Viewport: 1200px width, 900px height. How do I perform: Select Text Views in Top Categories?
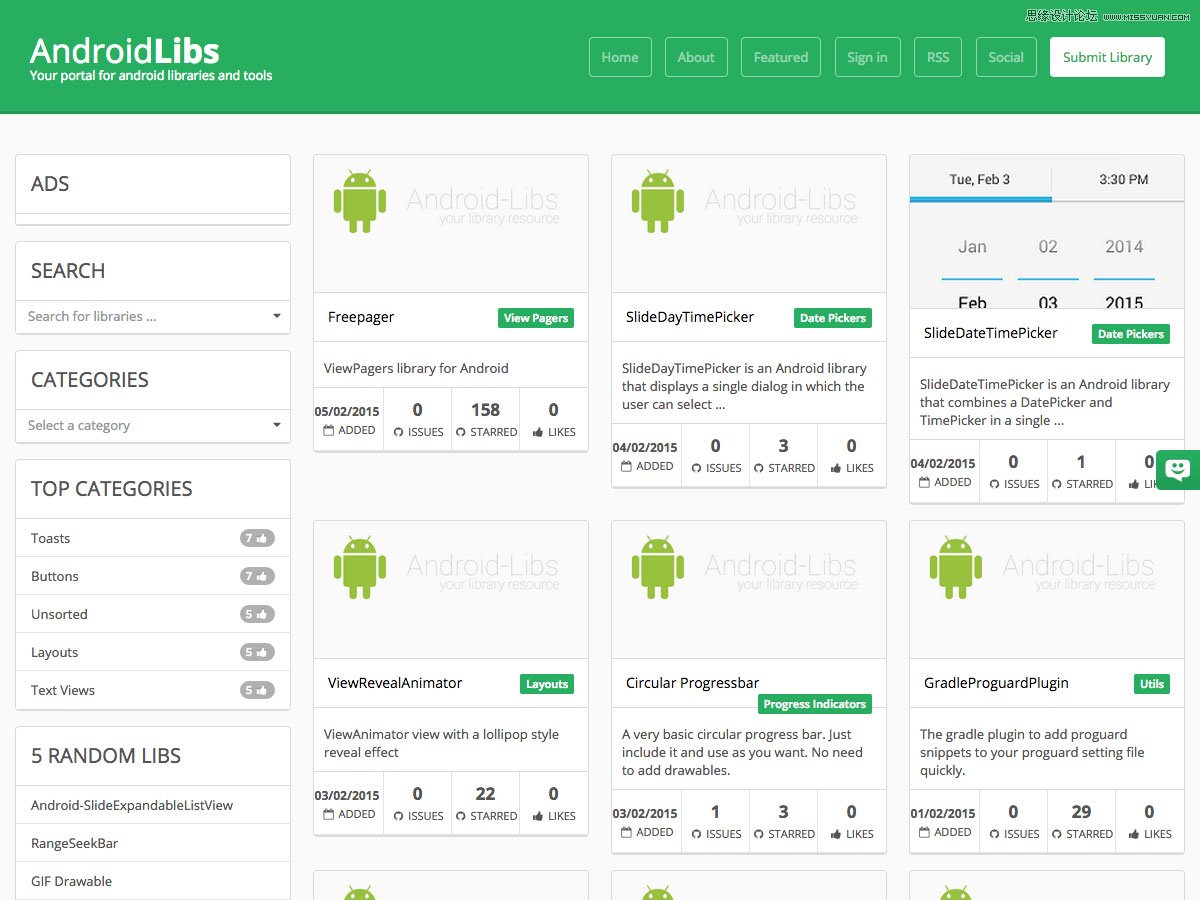(x=153, y=690)
